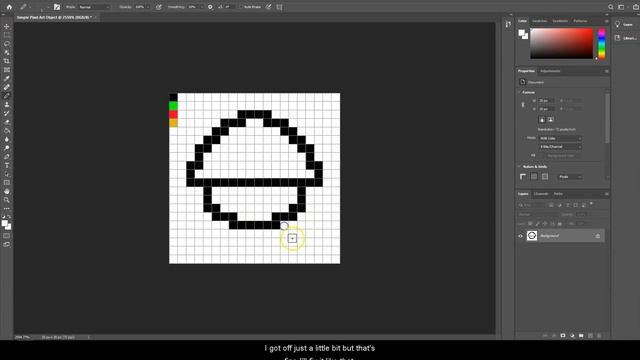Open the pencil Mode dropdown
This screenshot has height=360, width=640.
[x=93, y=7]
